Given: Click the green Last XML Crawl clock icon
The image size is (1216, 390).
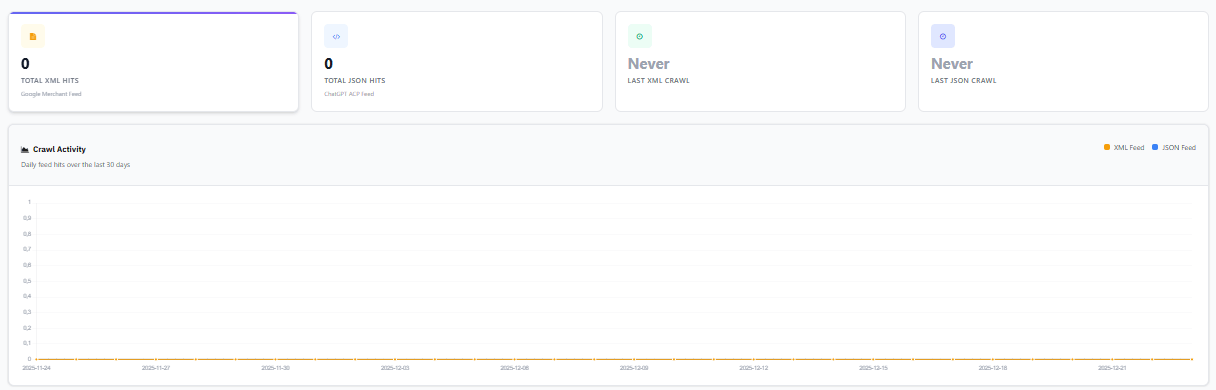Looking at the screenshot, I should point(639,36).
